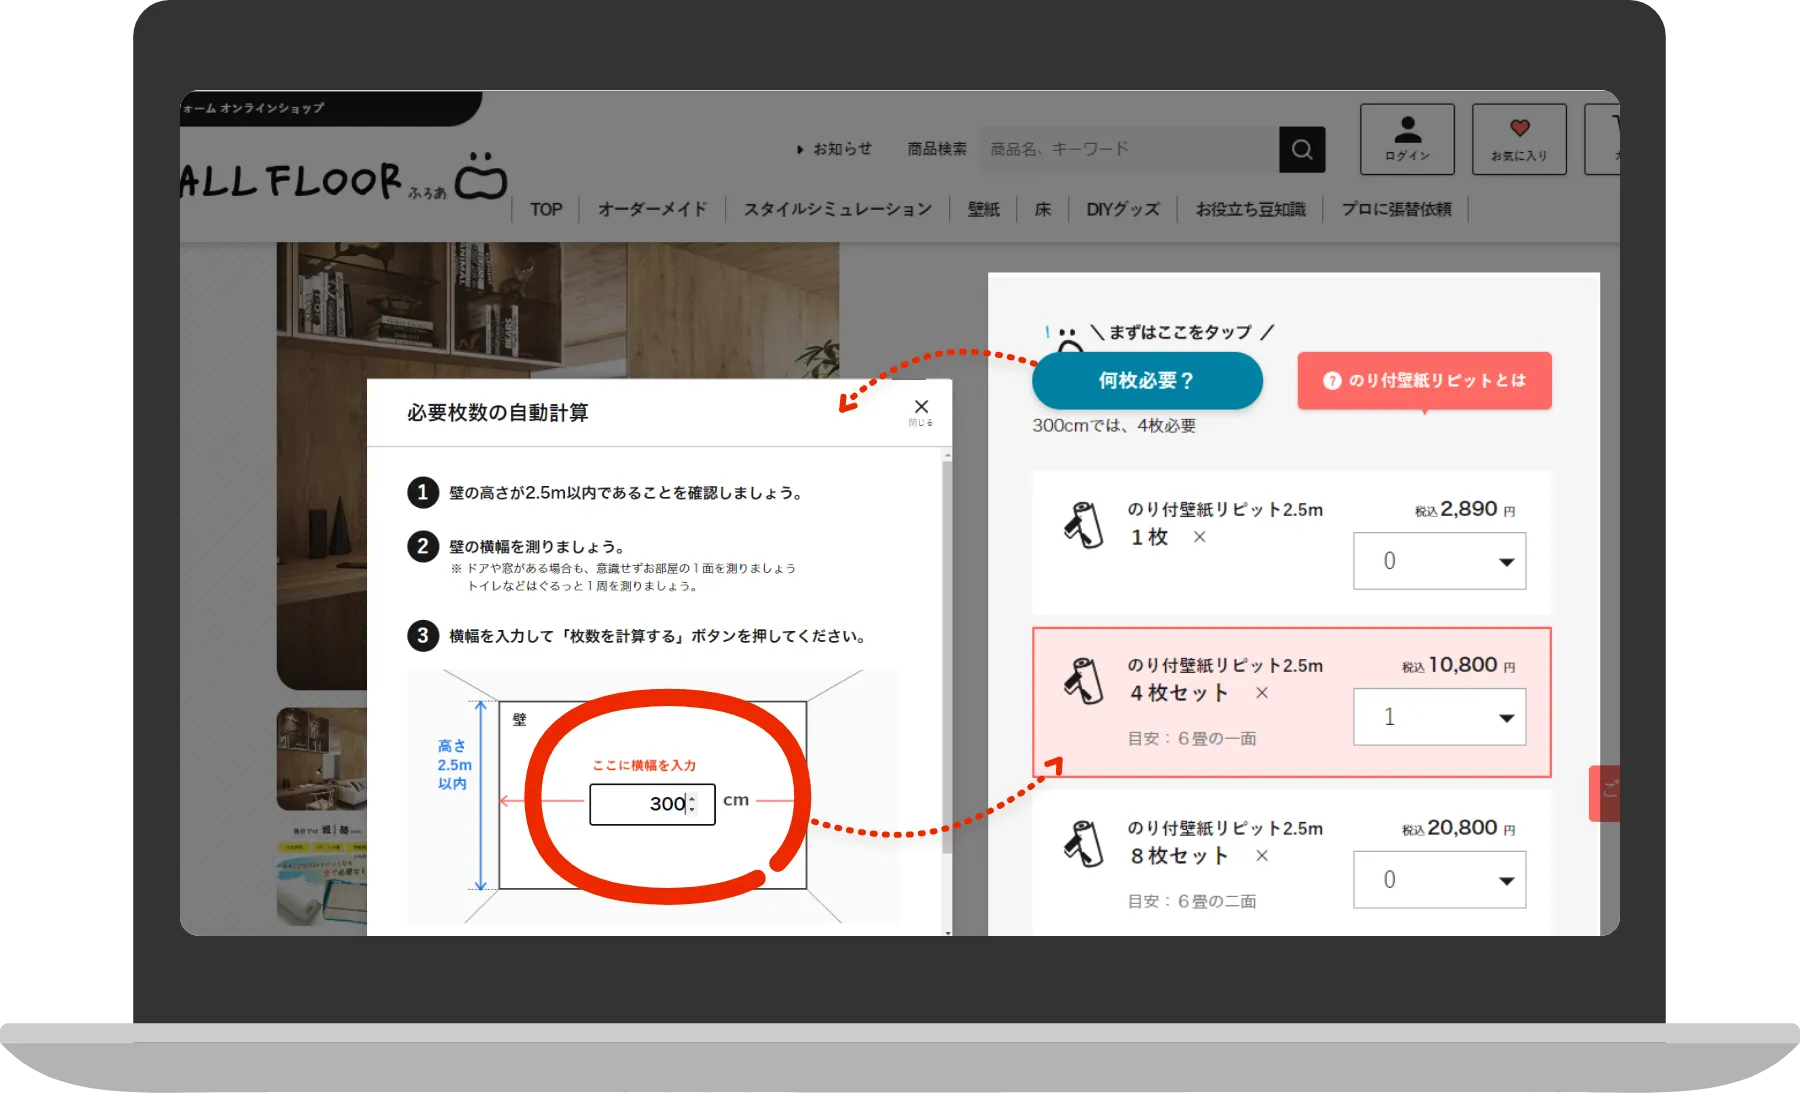Open the スタイルシミュレーション menu item
This screenshot has height=1093, width=1800.
(x=837, y=209)
